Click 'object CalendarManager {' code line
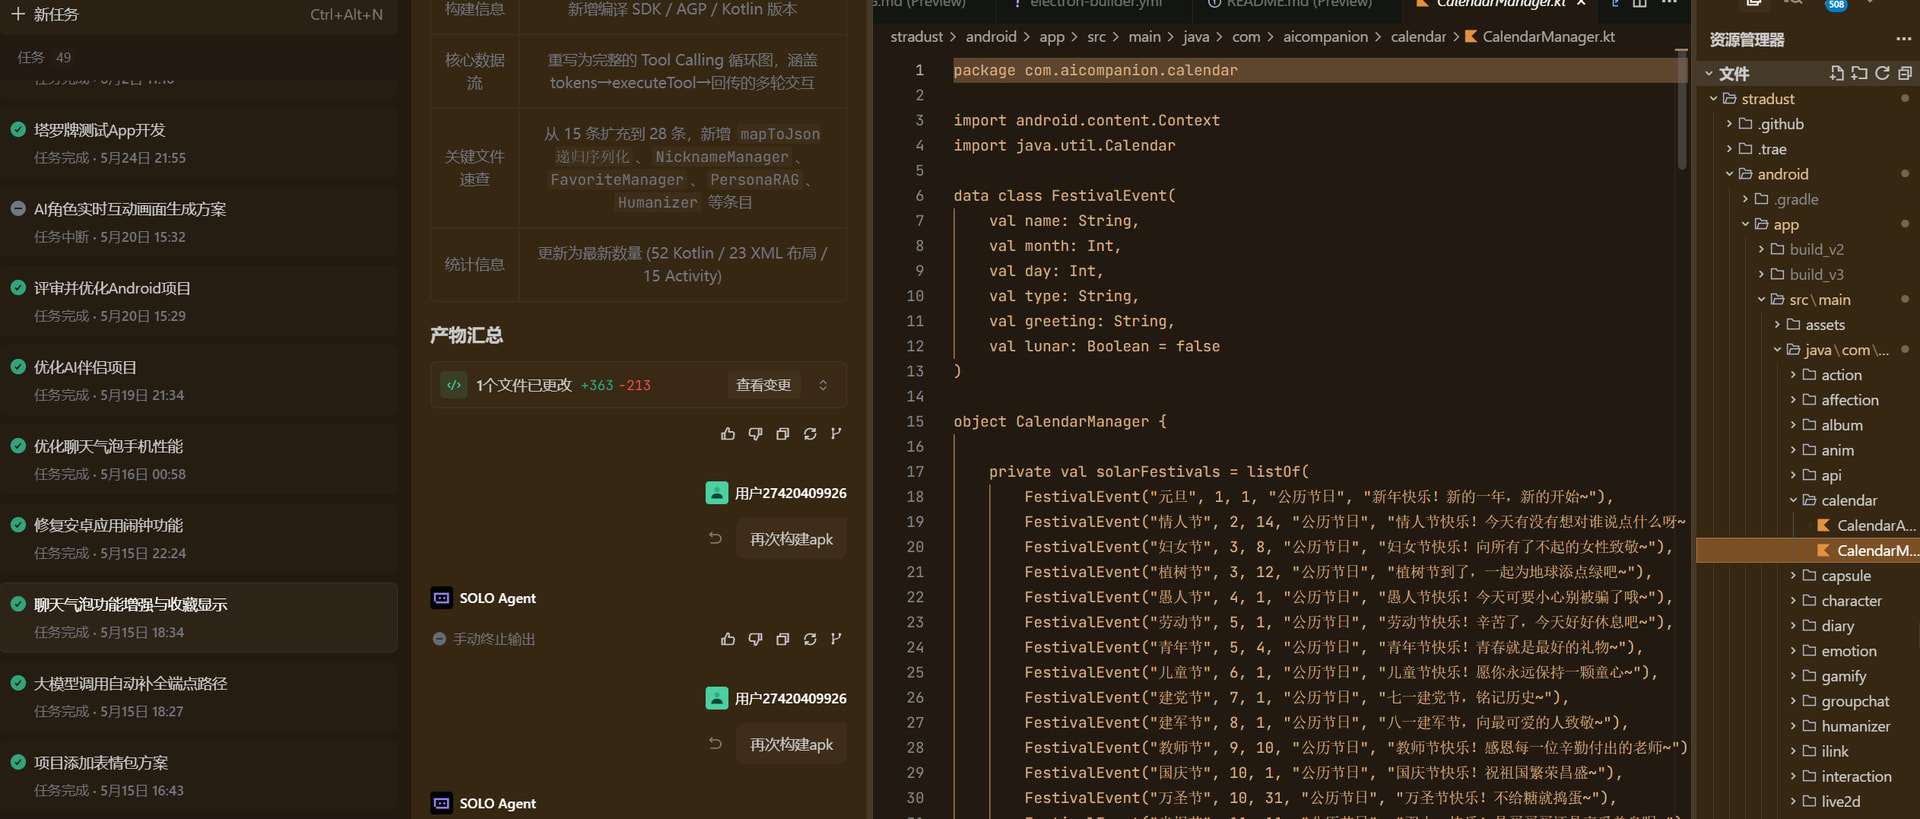1920x819 pixels. coord(1060,421)
